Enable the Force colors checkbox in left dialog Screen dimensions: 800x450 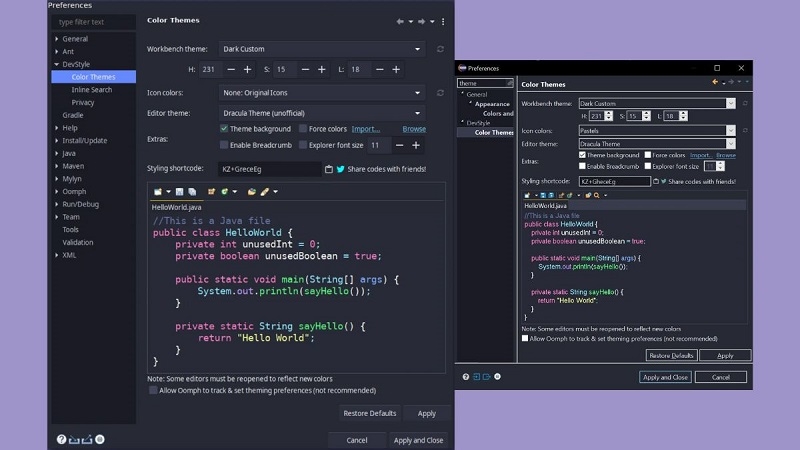(x=302, y=129)
